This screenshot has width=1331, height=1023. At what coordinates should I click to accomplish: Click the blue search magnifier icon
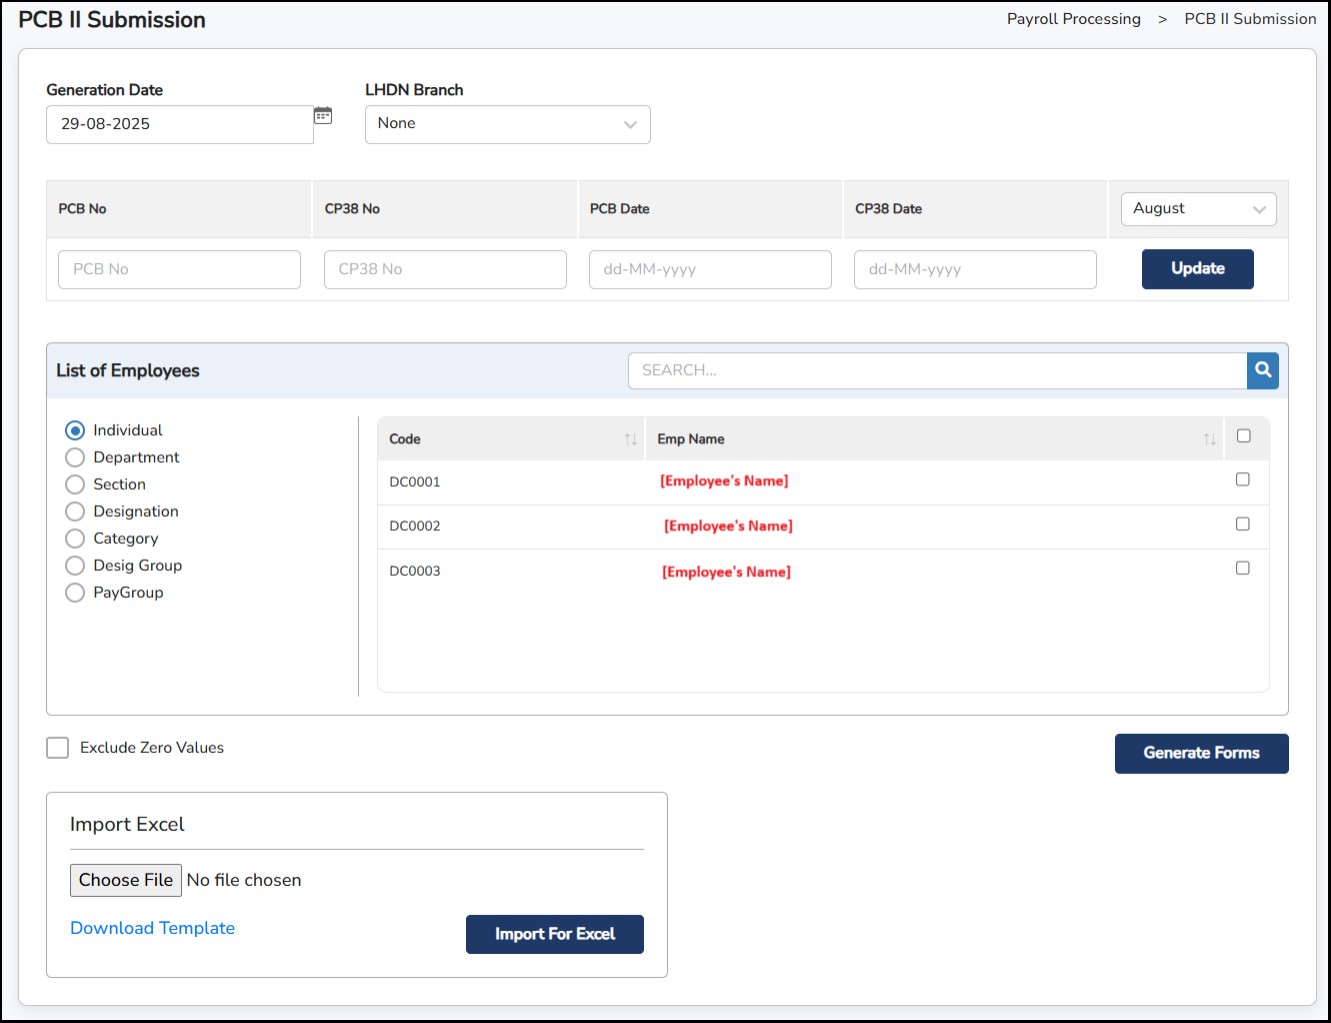pos(1263,370)
